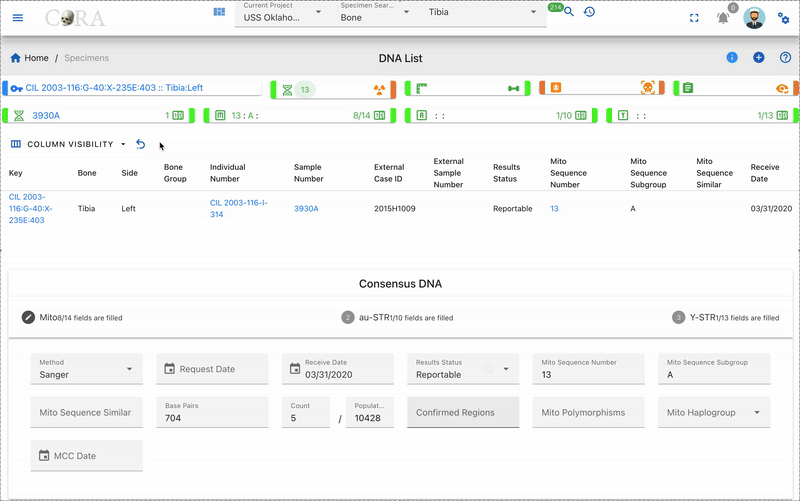This screenshot has width=800, height=501.
Task: Click the Mito Sequence Similar field
Action: [x=87, y=412]
